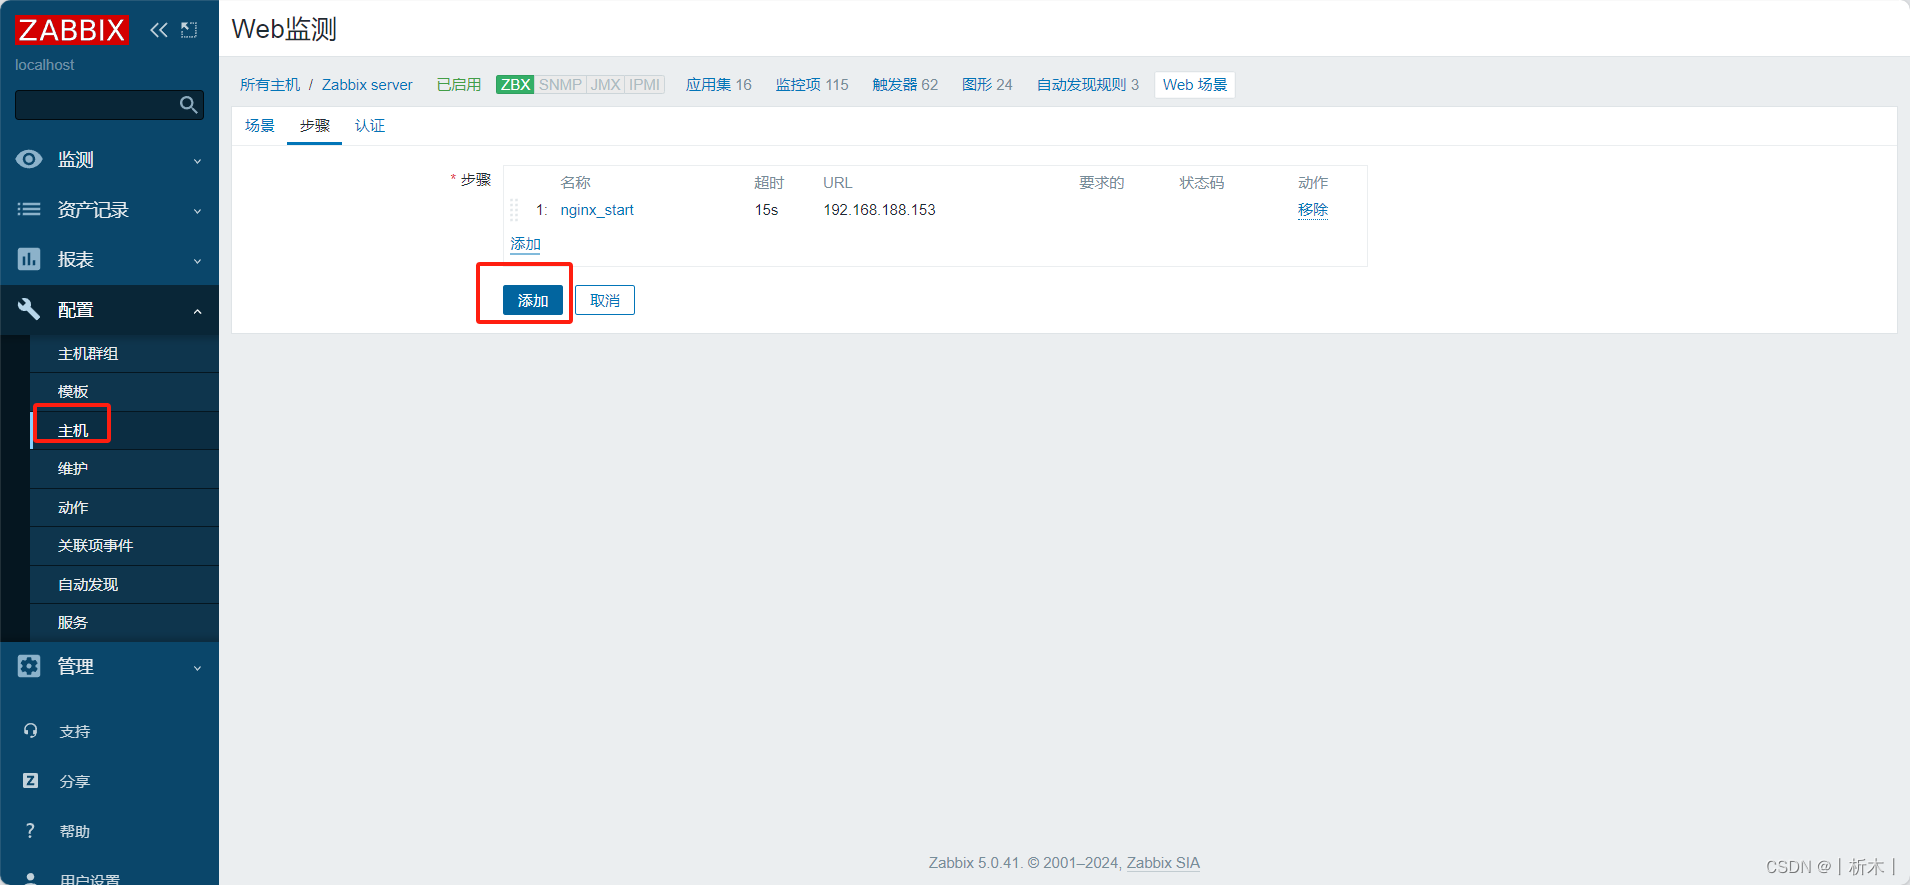Click the SNMP availability badge
This screenshot has height=885, width=1910.
[560, 85]
